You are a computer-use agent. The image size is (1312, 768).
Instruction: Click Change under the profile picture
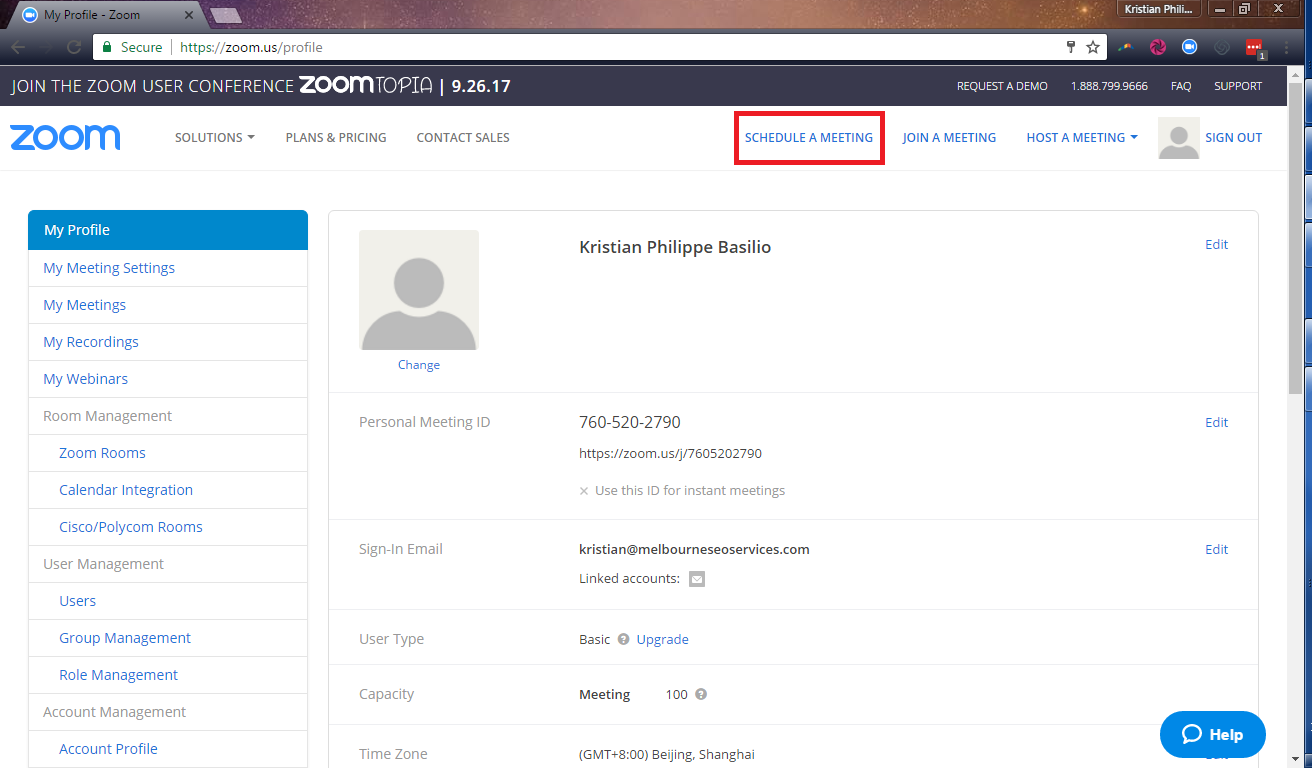point(419,365)
